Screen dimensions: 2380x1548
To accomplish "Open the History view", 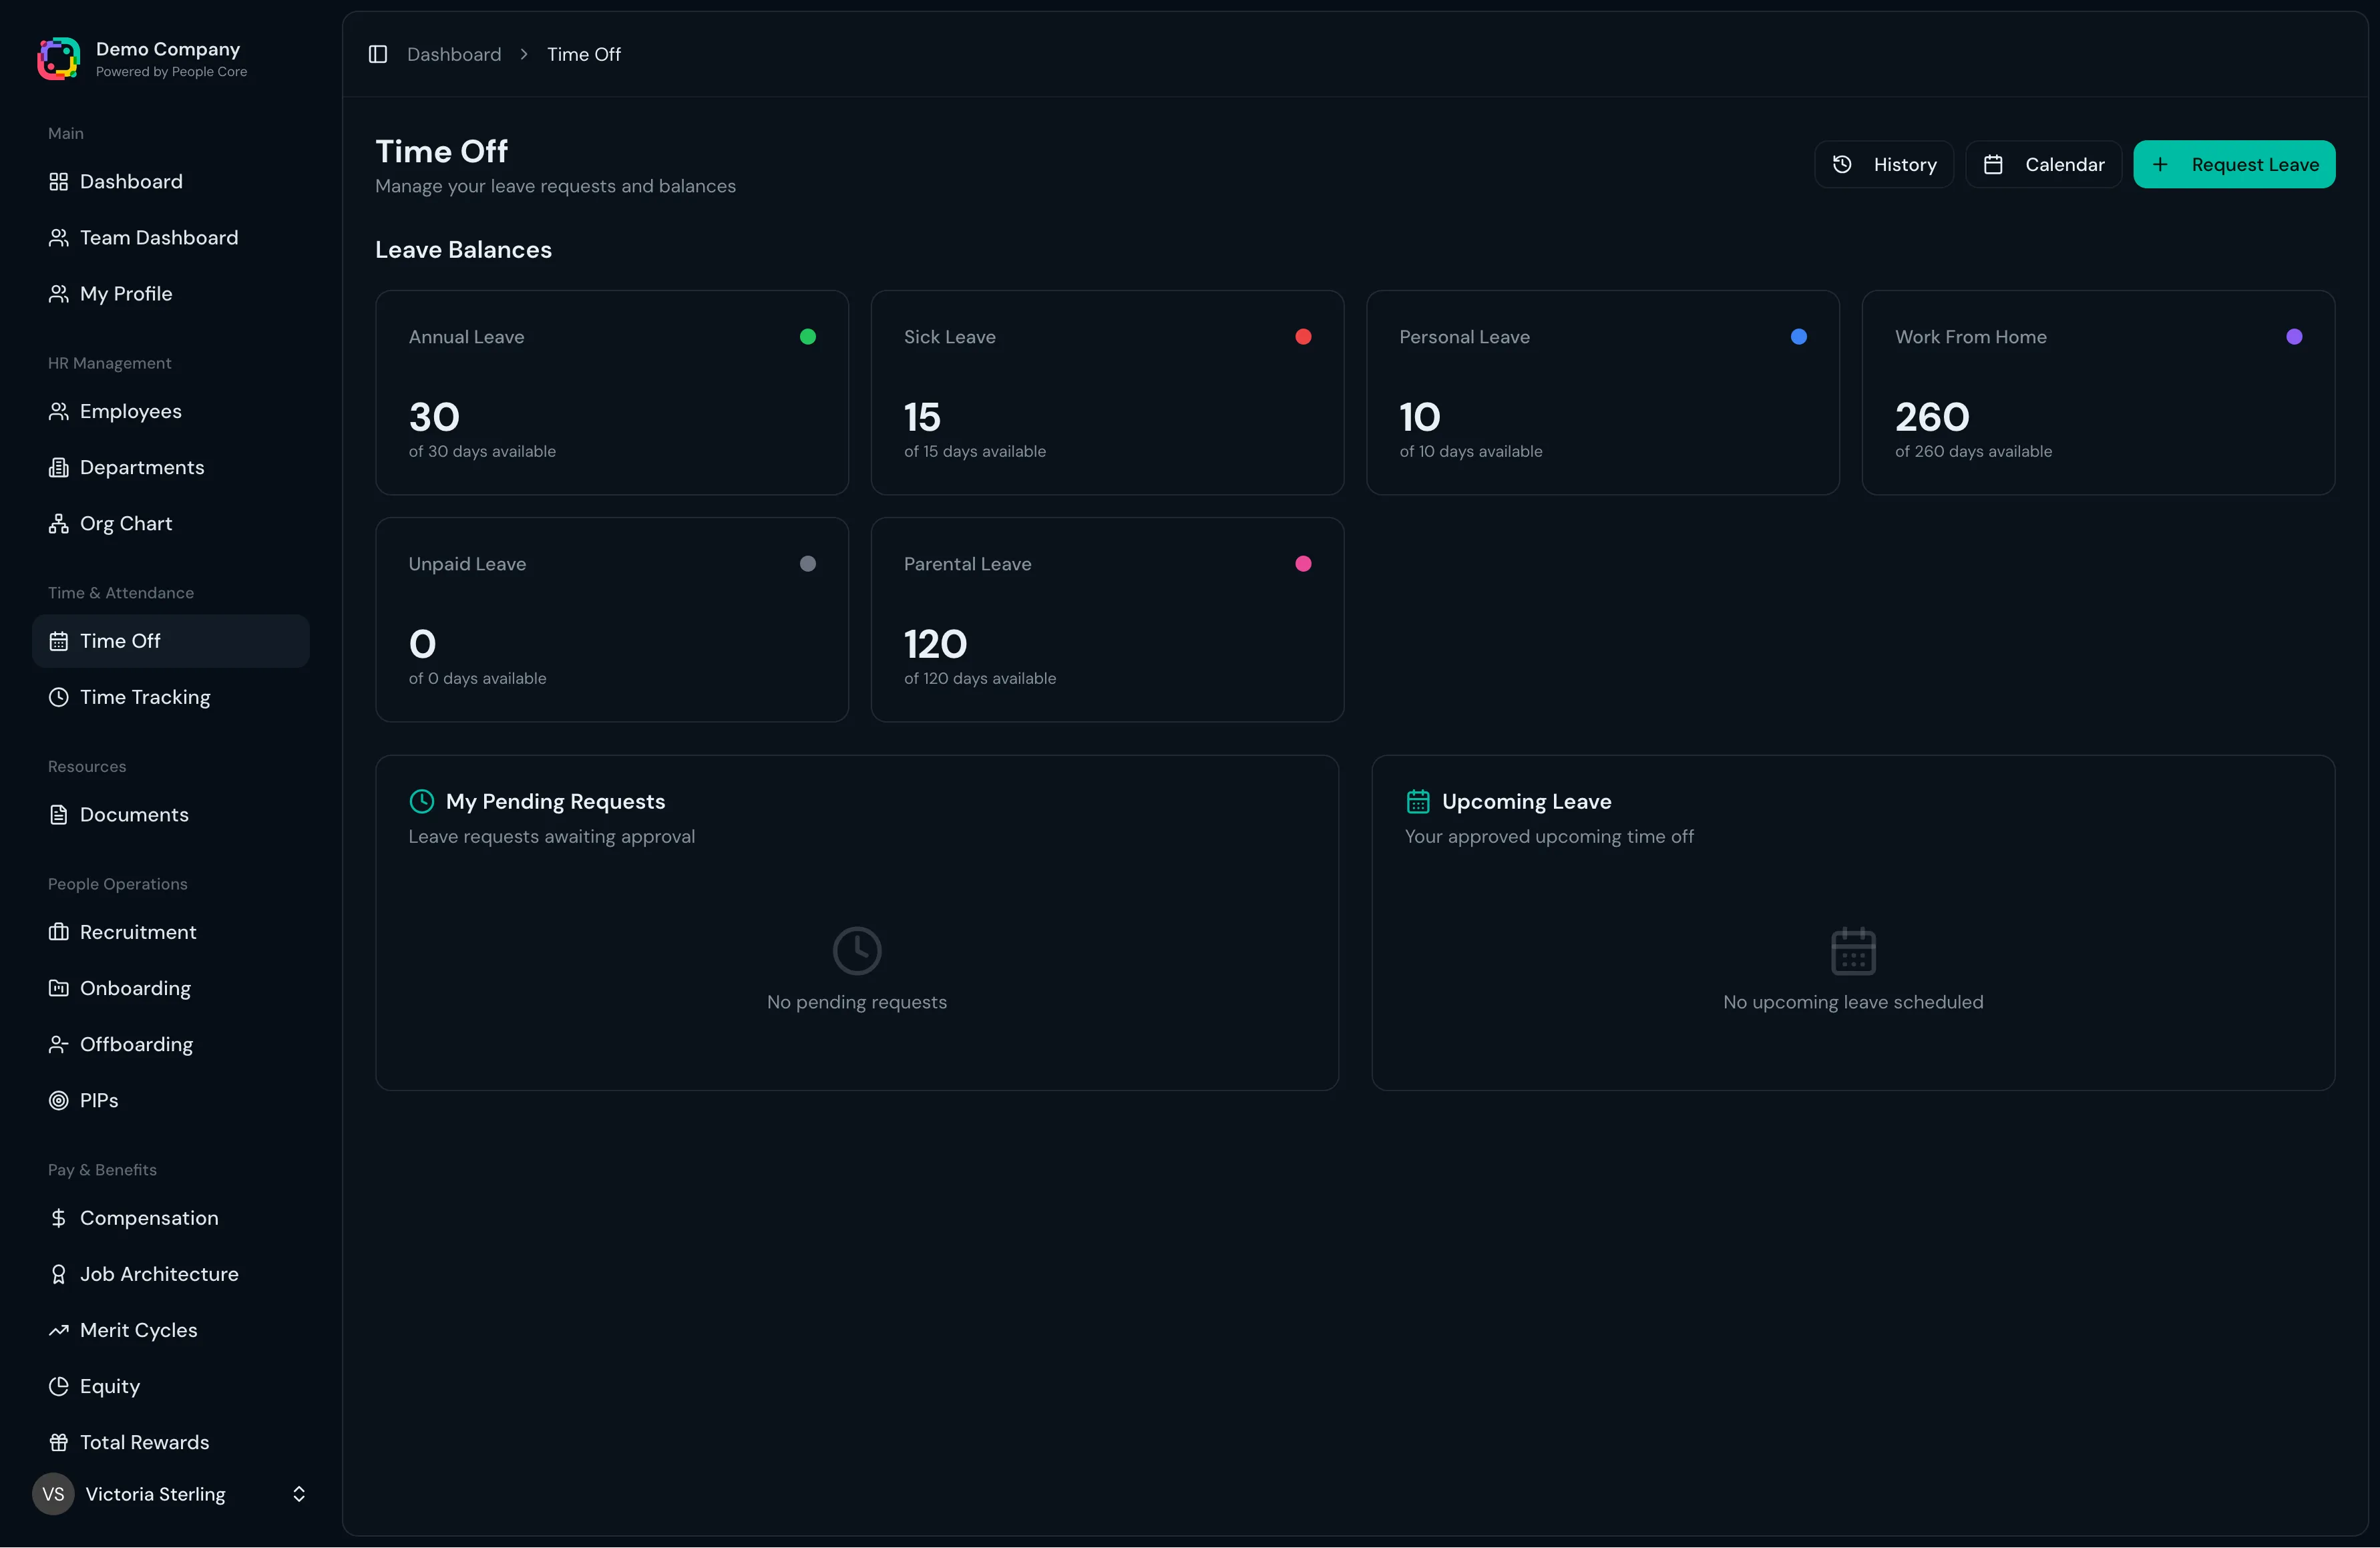I will pos(1884,164).
